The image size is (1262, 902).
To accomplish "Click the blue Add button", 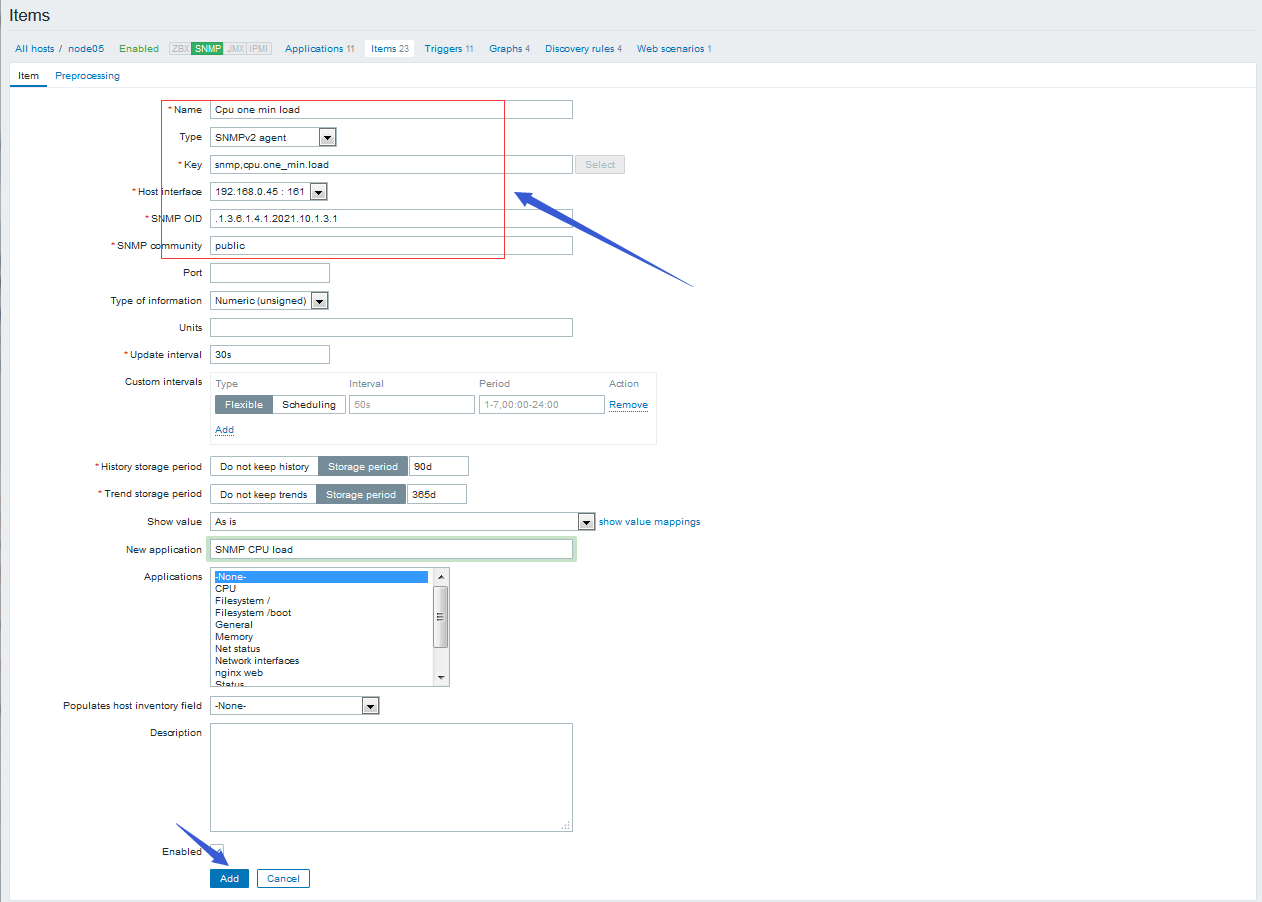I will (229, 879).
